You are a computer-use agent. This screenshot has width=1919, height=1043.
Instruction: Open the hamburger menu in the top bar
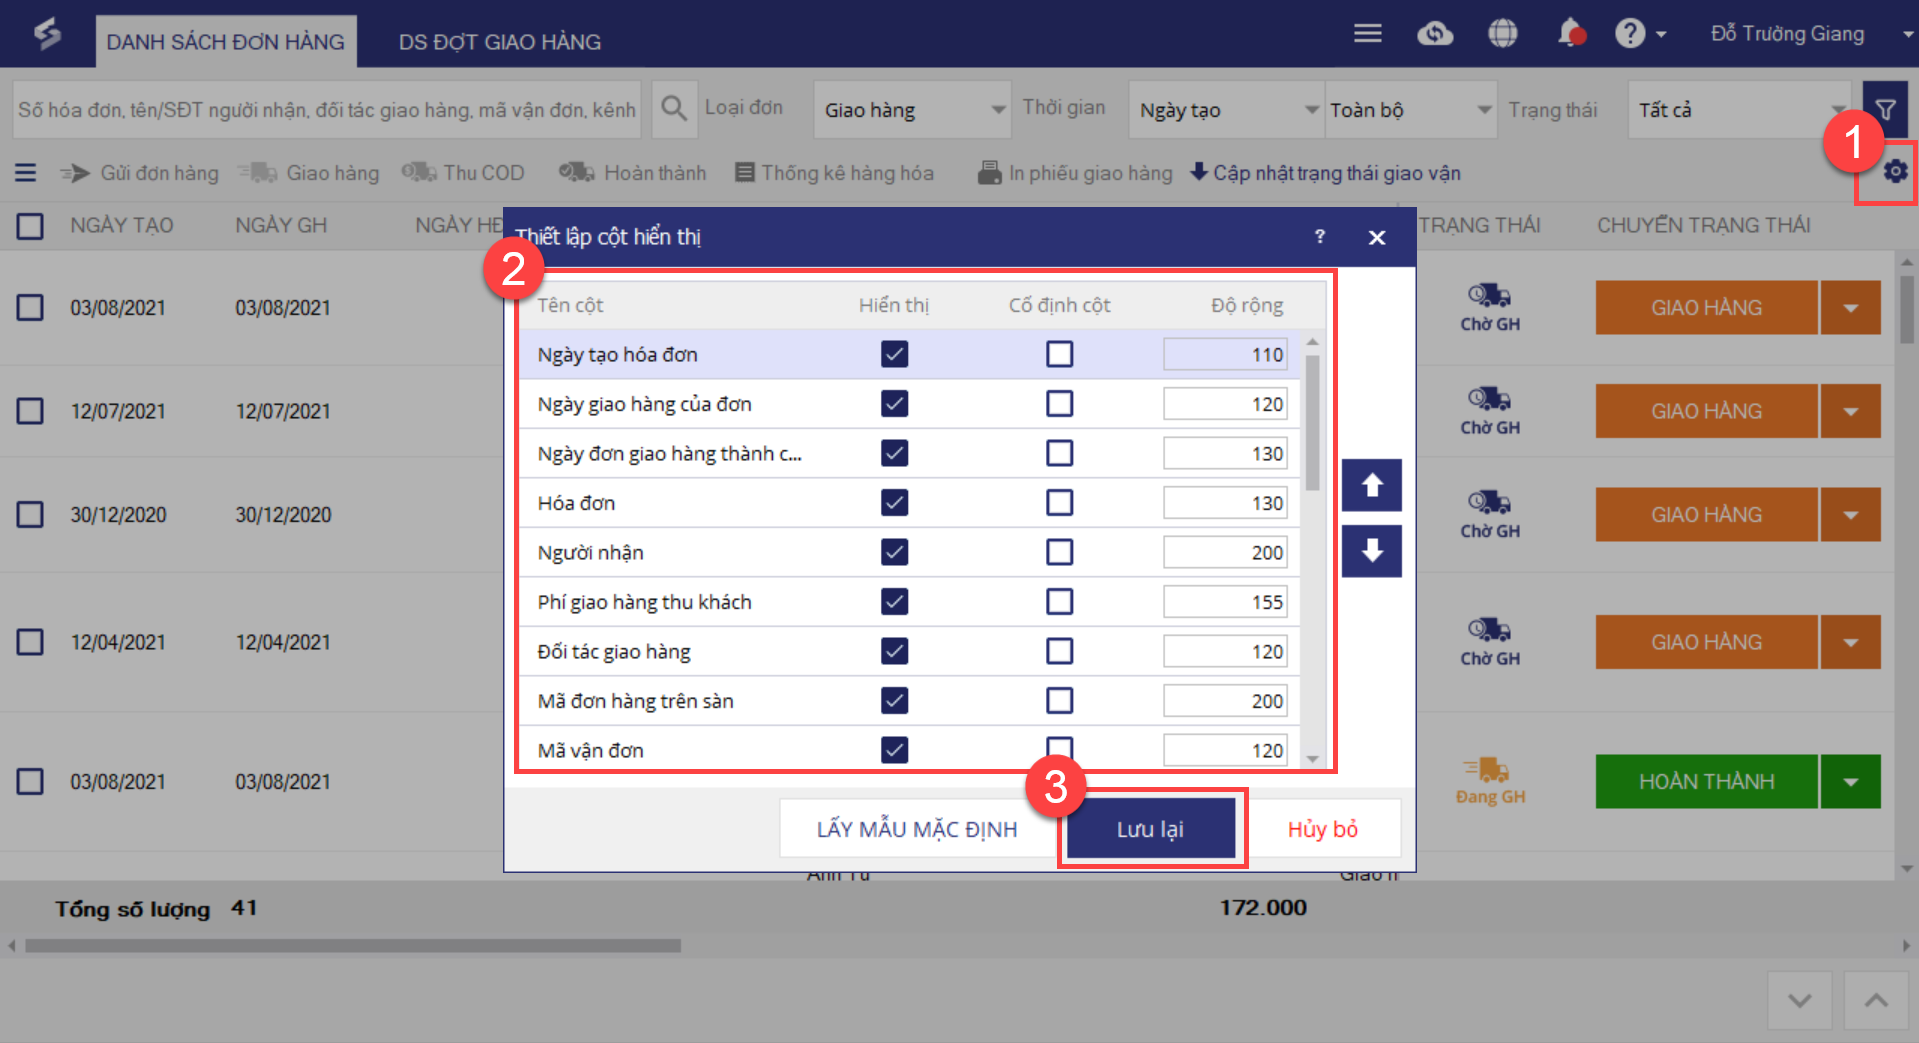click(x=1367, y=34)
